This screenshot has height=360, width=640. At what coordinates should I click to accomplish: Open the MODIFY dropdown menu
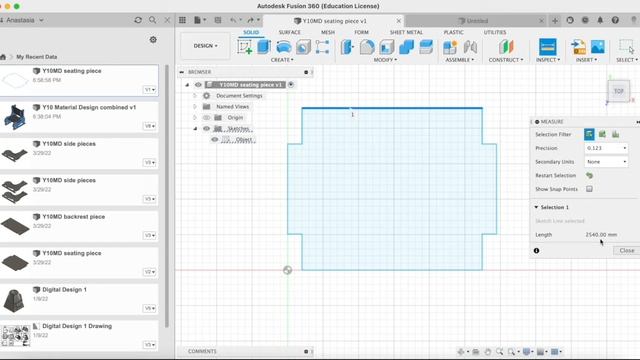[385, 60]
